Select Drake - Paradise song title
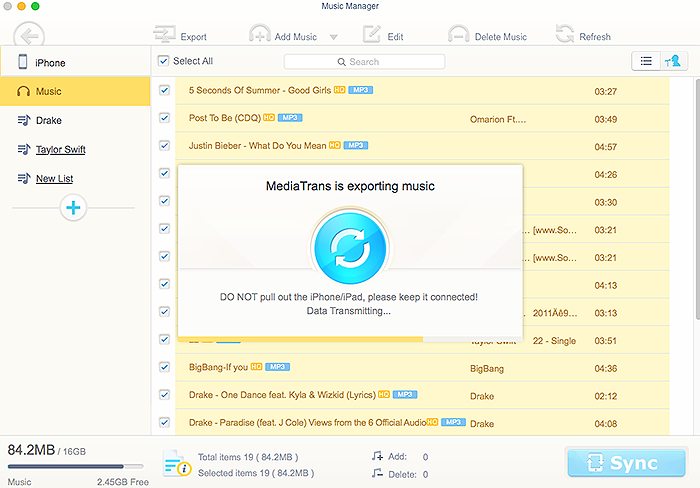Screen dimensions: 700x488 point(307,422)
